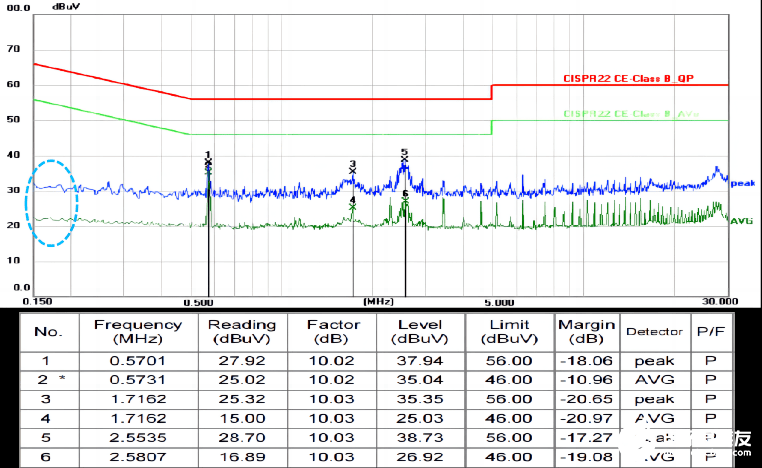Click marker 1 on the peak trace
This screenshot has height=468, width=762.
coord(208,158)
